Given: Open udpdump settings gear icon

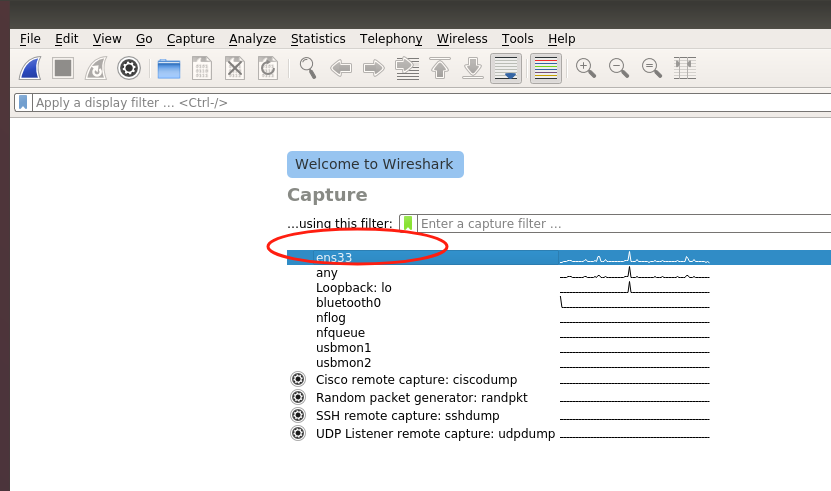Looking at the screenshot, I should tap(298, 433).
